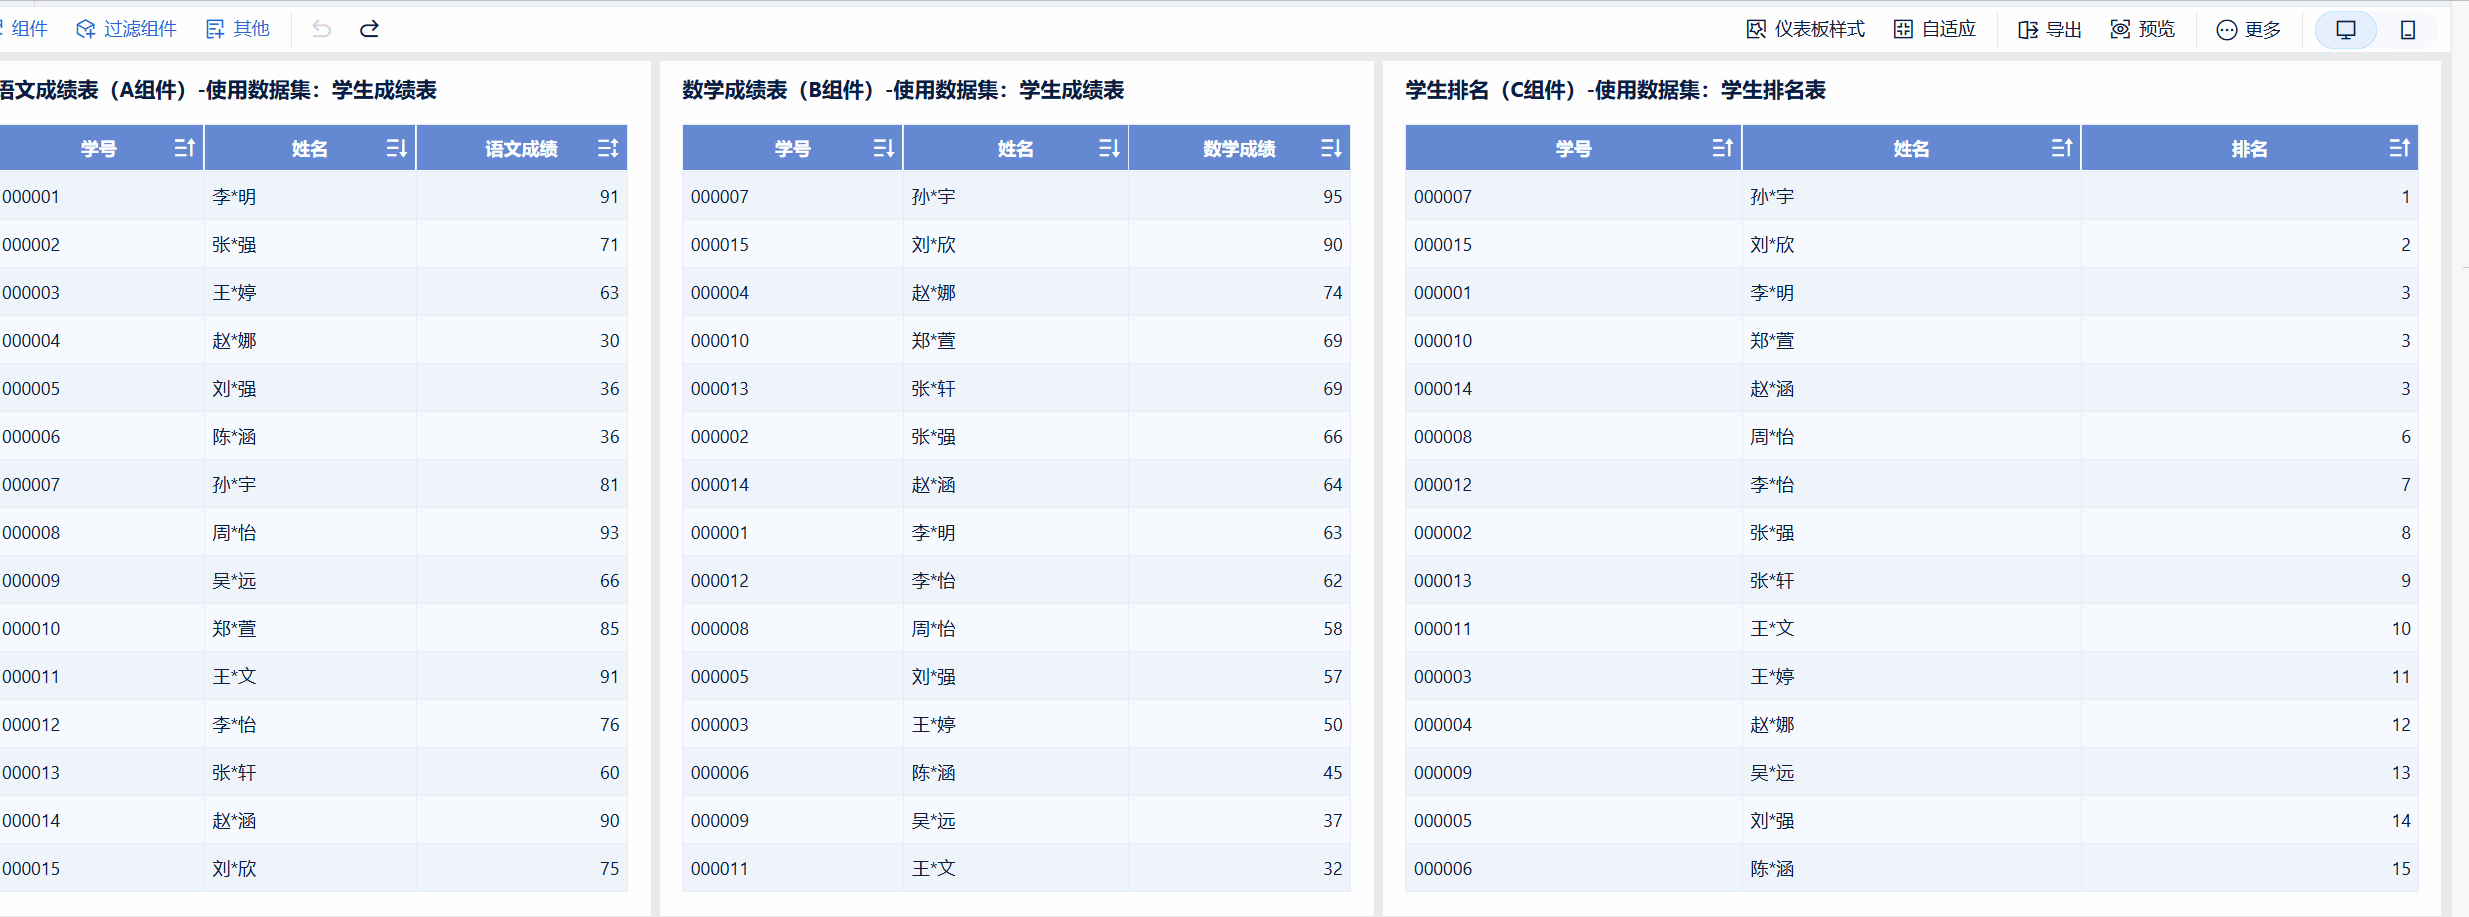The width and height of the screenshot is (2469, 917).
Task: Sort the 数学成绩 column
Action: point(1331,148)
